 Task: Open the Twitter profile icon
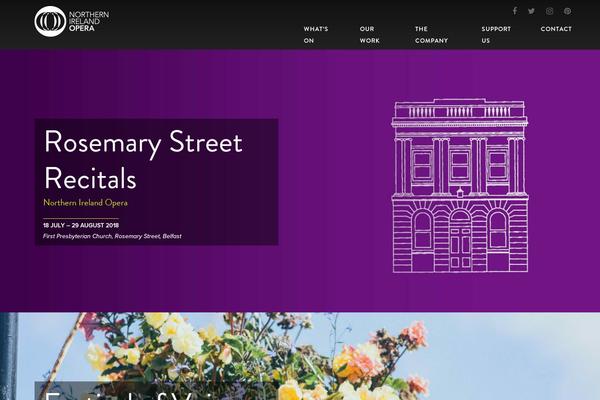pos(531,11)
